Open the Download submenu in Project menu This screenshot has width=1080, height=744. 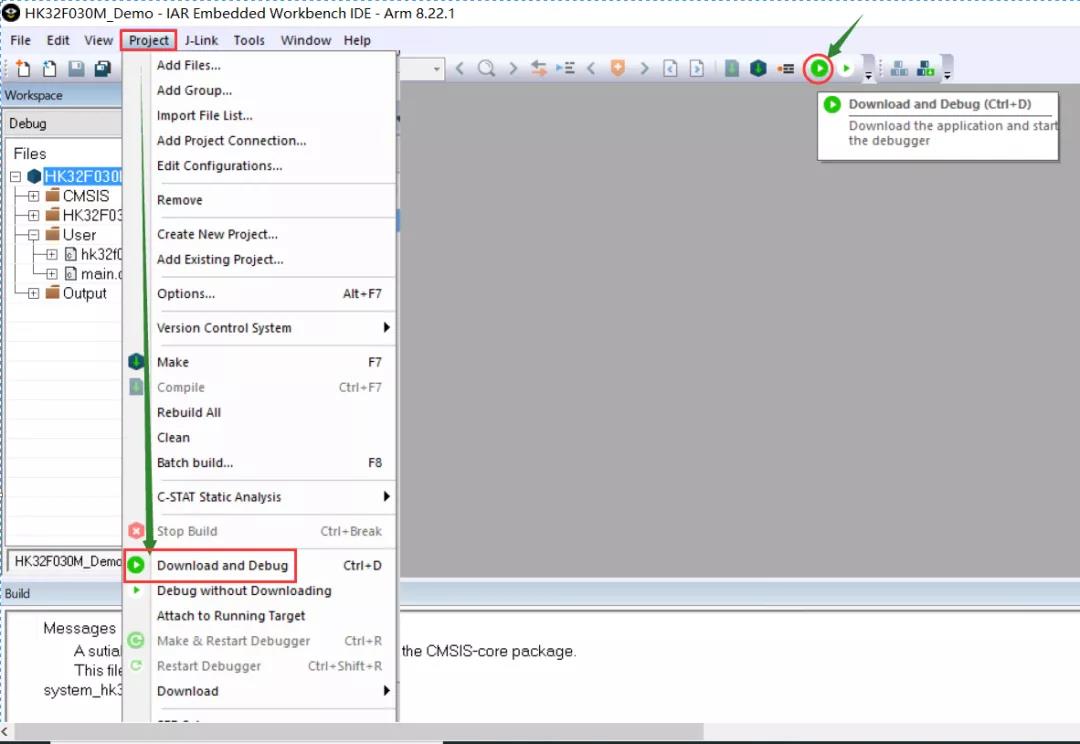coord(260,691)
